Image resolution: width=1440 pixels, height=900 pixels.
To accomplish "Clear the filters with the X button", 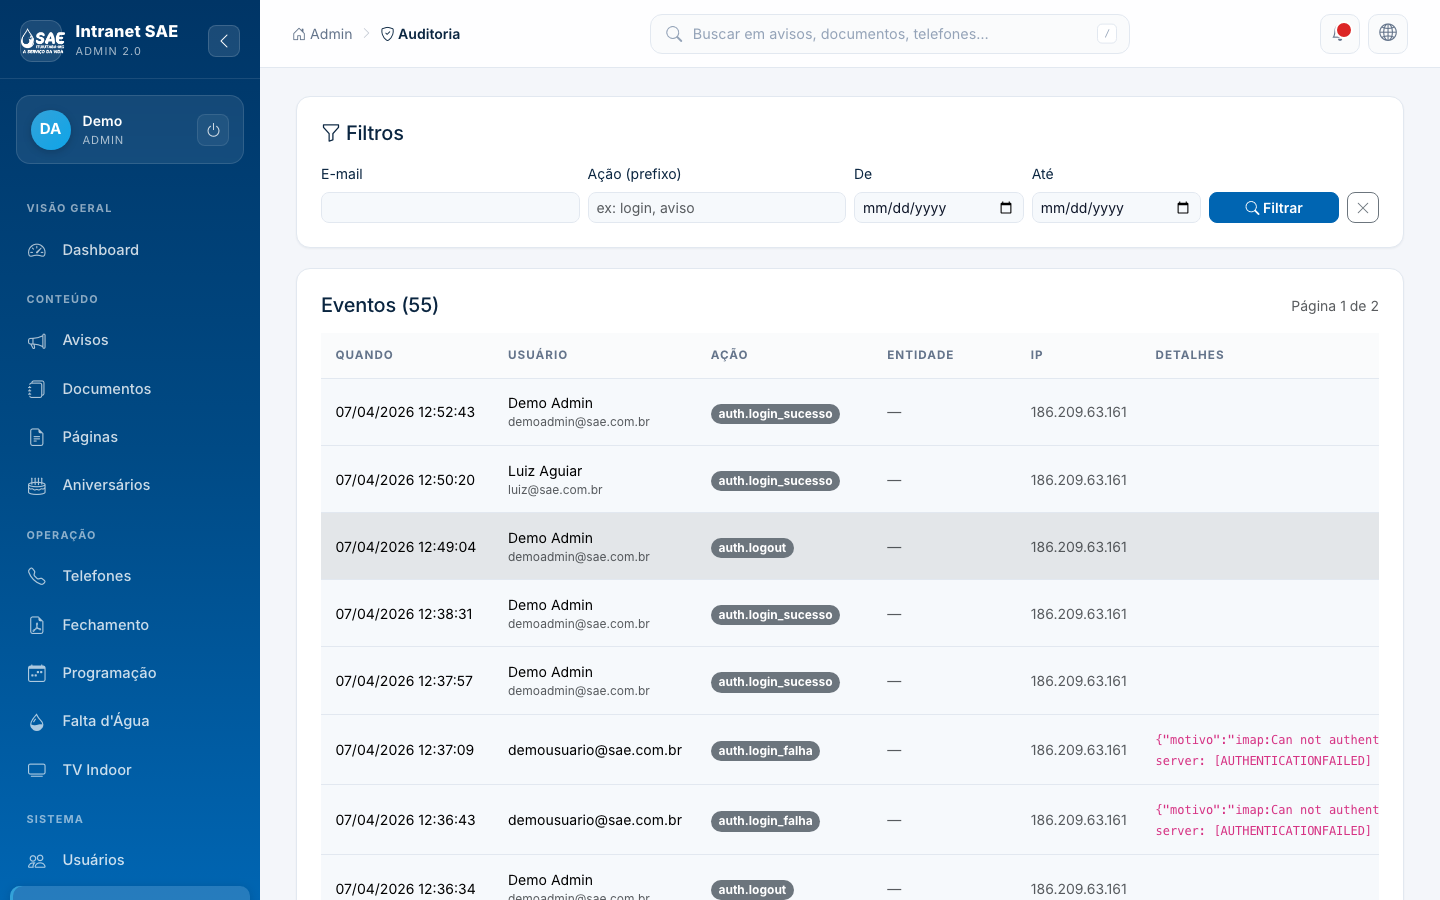I will pyautogui.click(x=1363, y=208).
